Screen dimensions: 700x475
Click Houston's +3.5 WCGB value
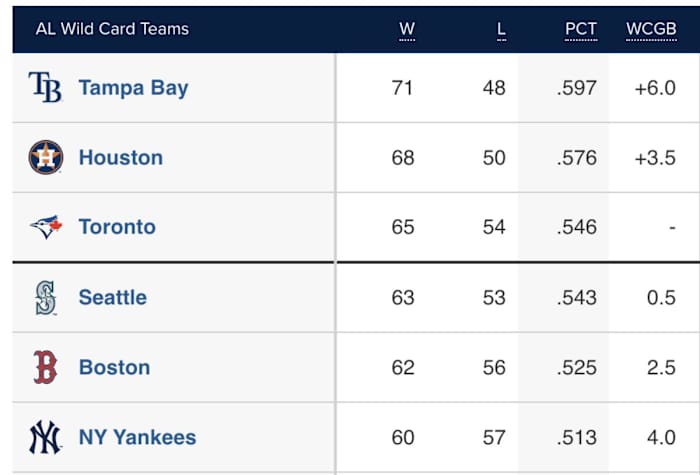[655, 158]
